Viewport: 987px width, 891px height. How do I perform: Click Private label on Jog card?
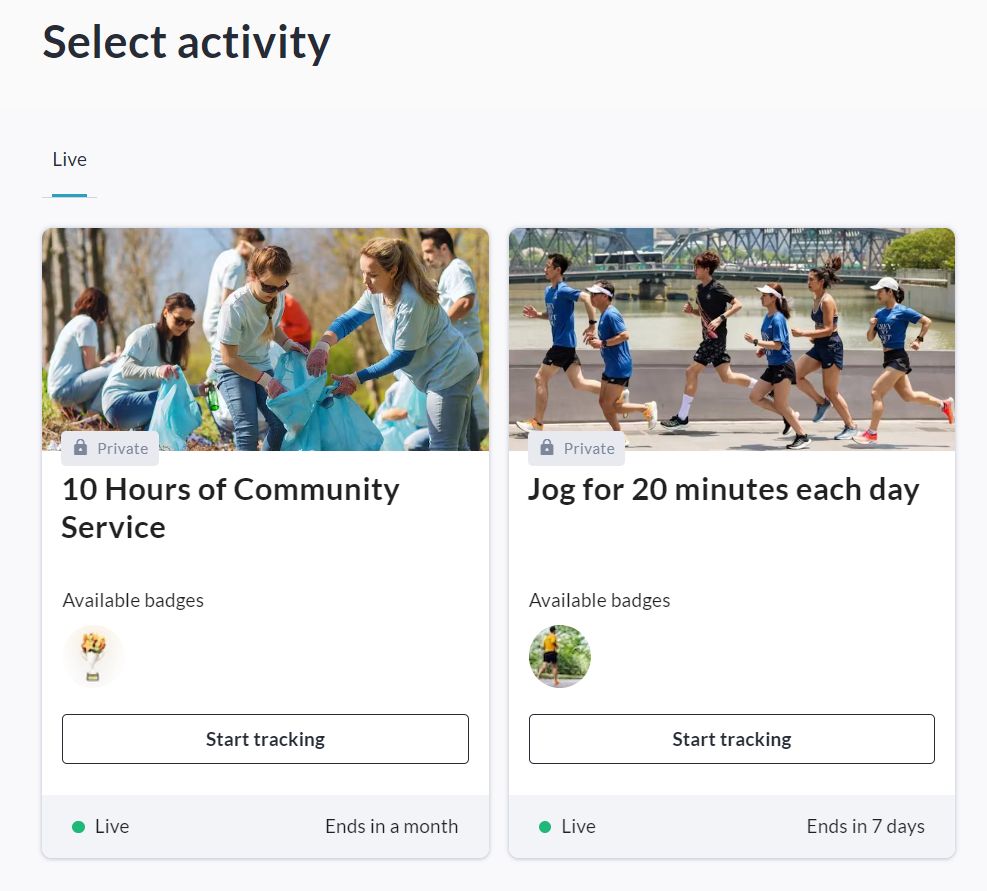[589, 449]
